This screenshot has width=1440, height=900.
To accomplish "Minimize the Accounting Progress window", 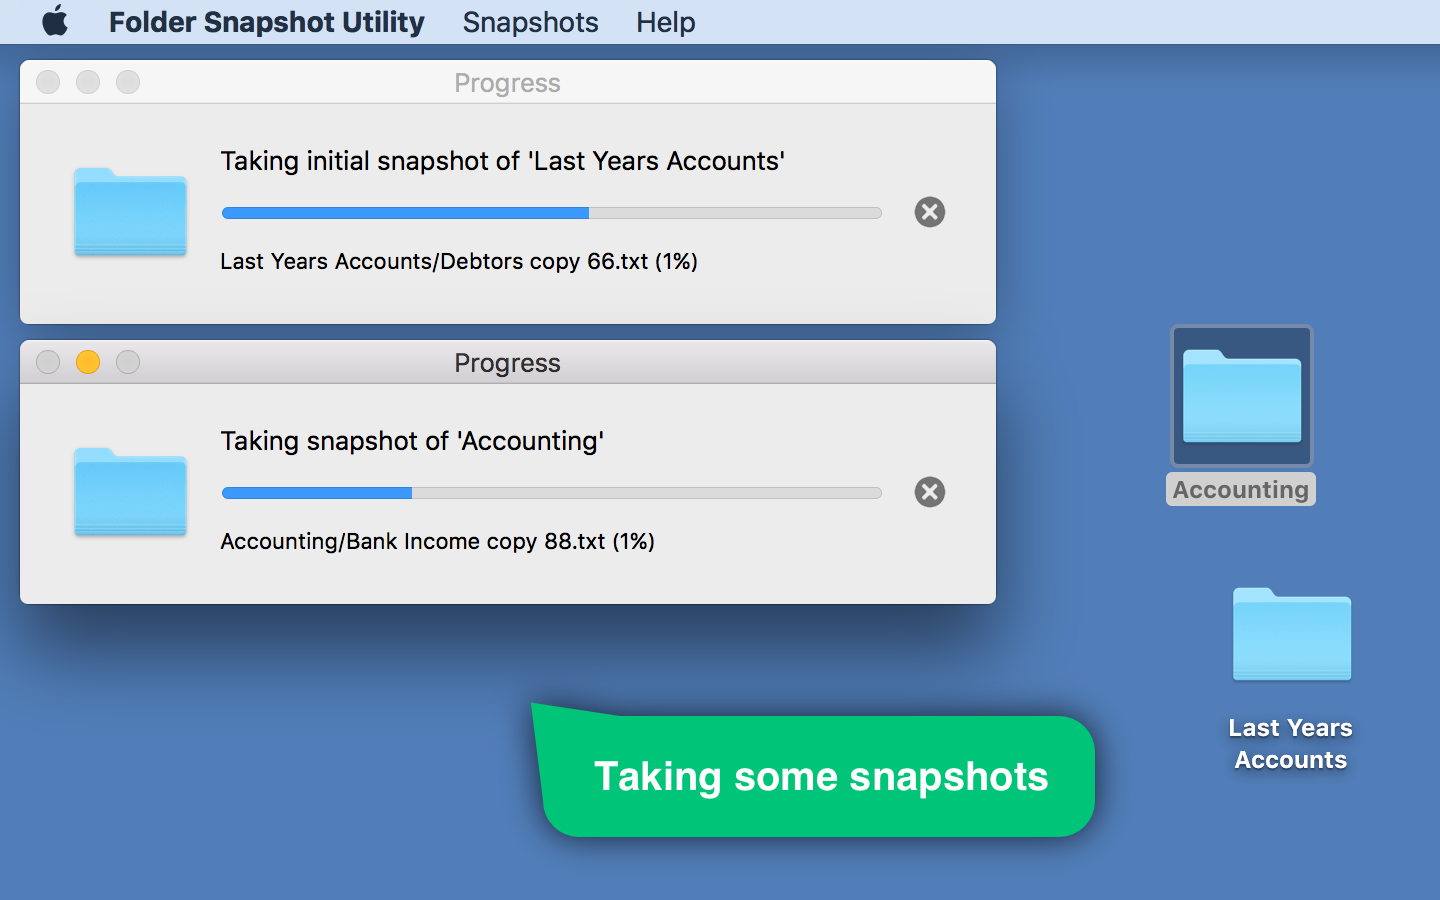I will (88, 362).
